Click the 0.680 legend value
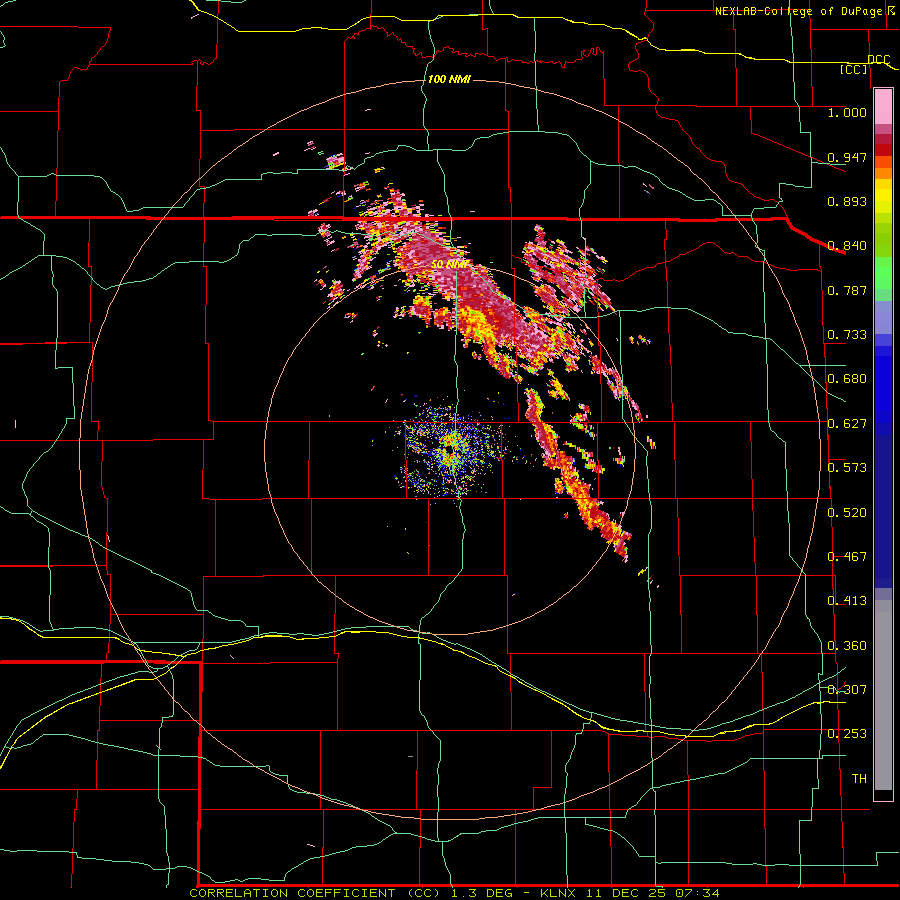The image size is (900, 900). click(847, 378)
